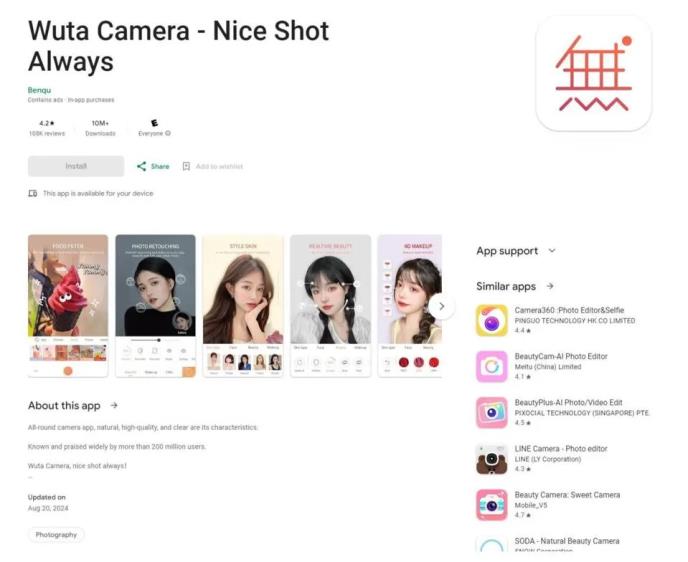Open the BeautyPlus app icon
This screenshot has width=688, height=562.
coord(492,412)
